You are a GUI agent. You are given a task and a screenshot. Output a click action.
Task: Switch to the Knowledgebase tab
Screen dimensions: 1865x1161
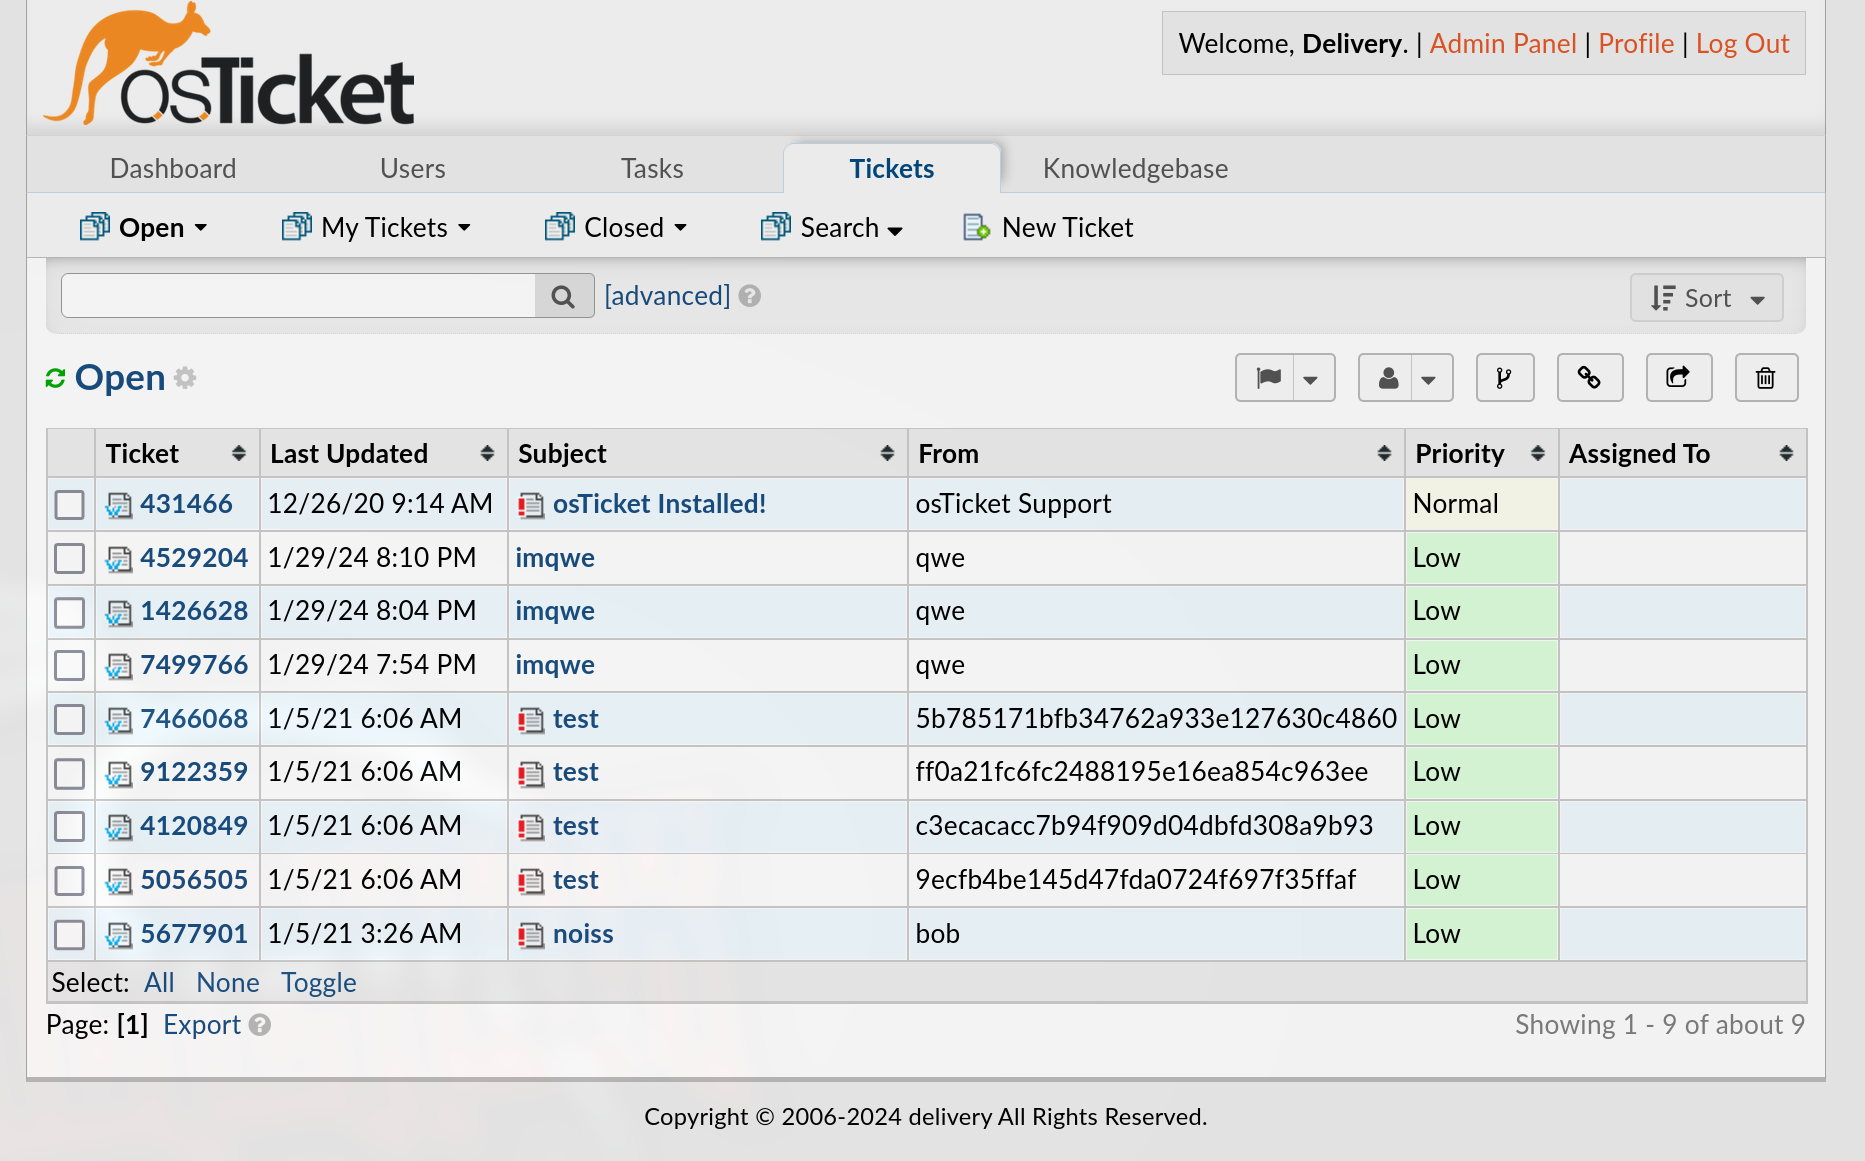(1135, 168)
